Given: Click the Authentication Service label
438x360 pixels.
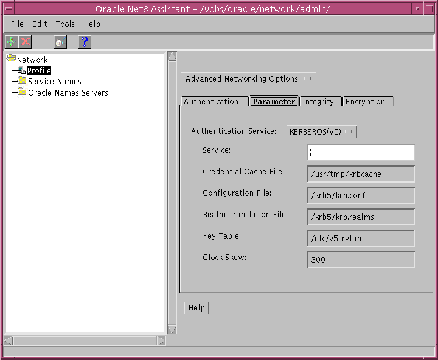Looking at the screenshot, I should point(234,131).
